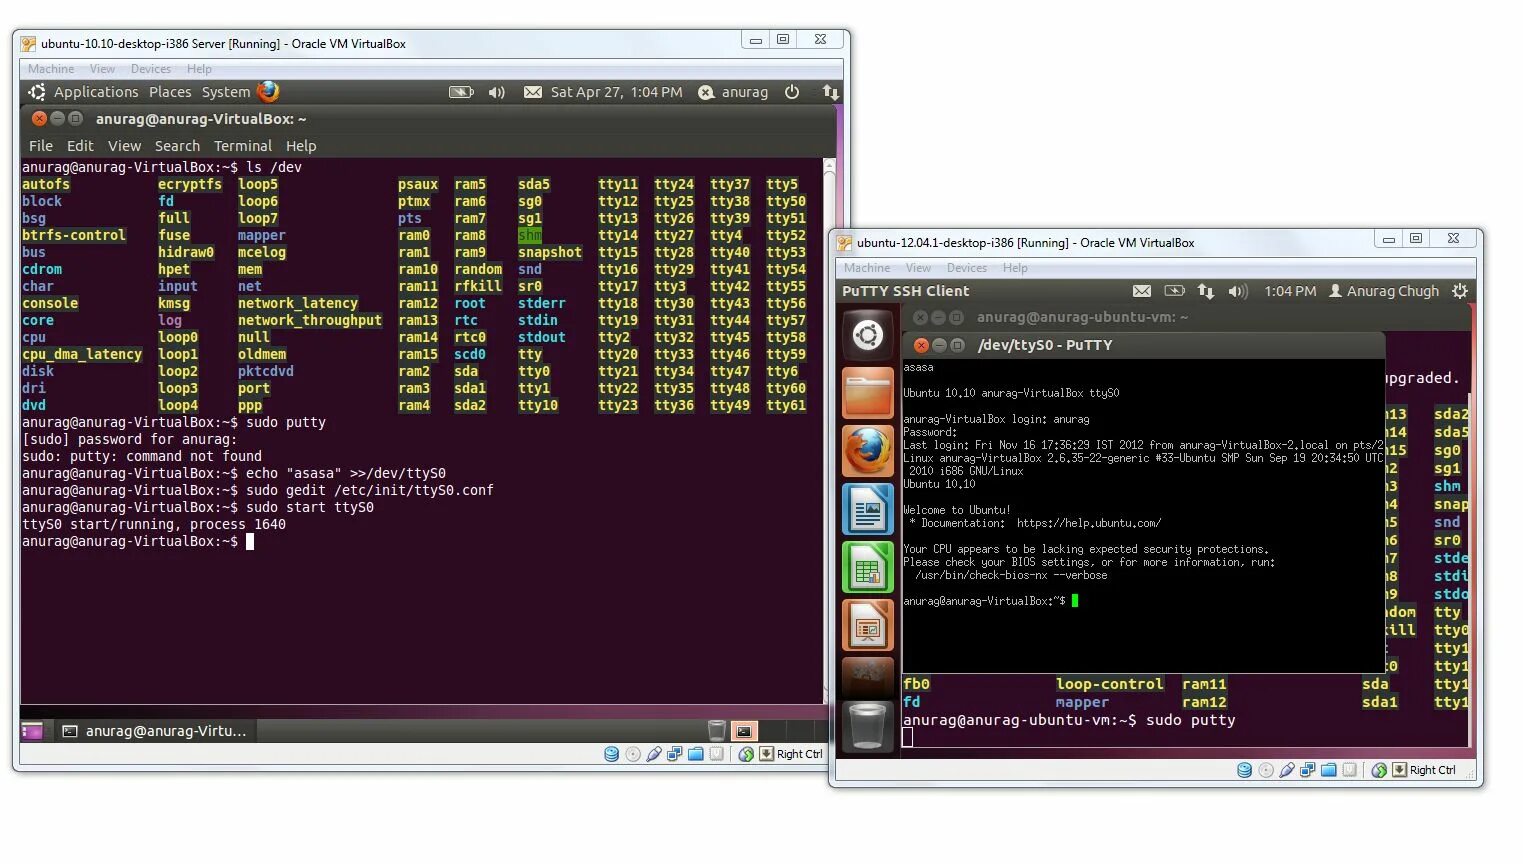This screenshot has width=1523, height=864.
Task: Click hard disk indicator in ubuntu-10.10 status bar
Action: pos(611,754)
